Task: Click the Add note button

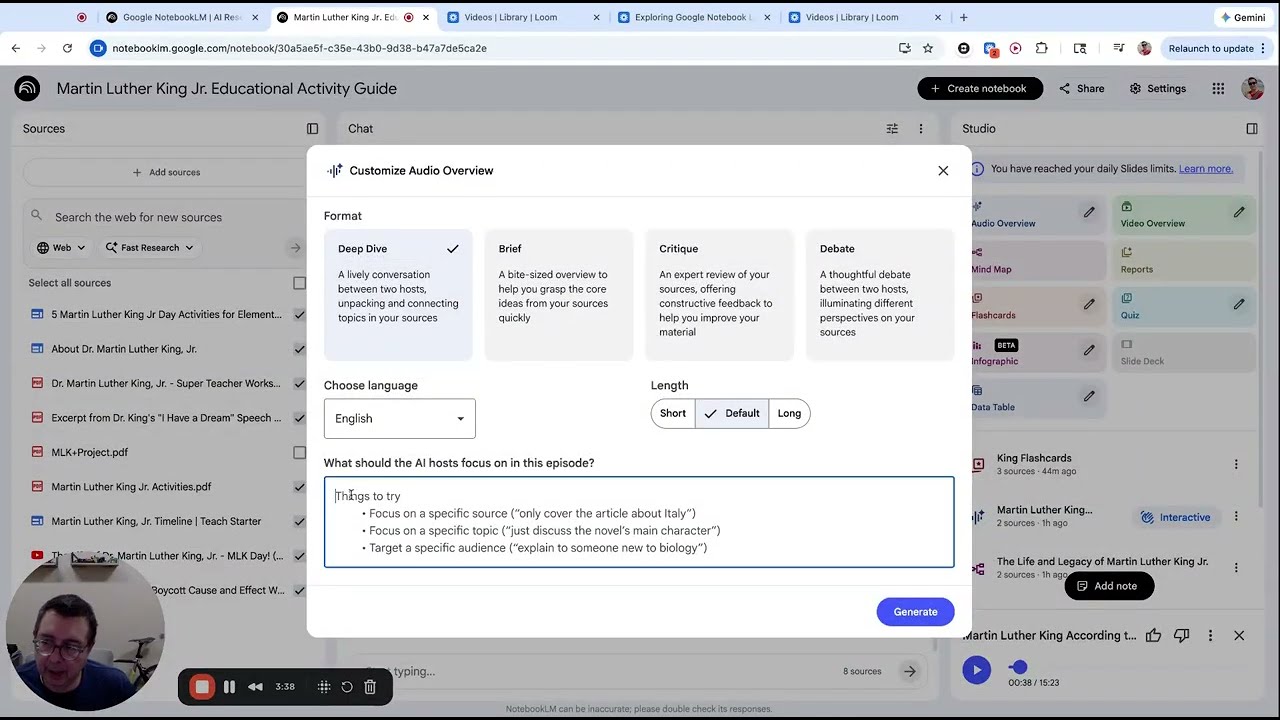Action: point(1109,586)
